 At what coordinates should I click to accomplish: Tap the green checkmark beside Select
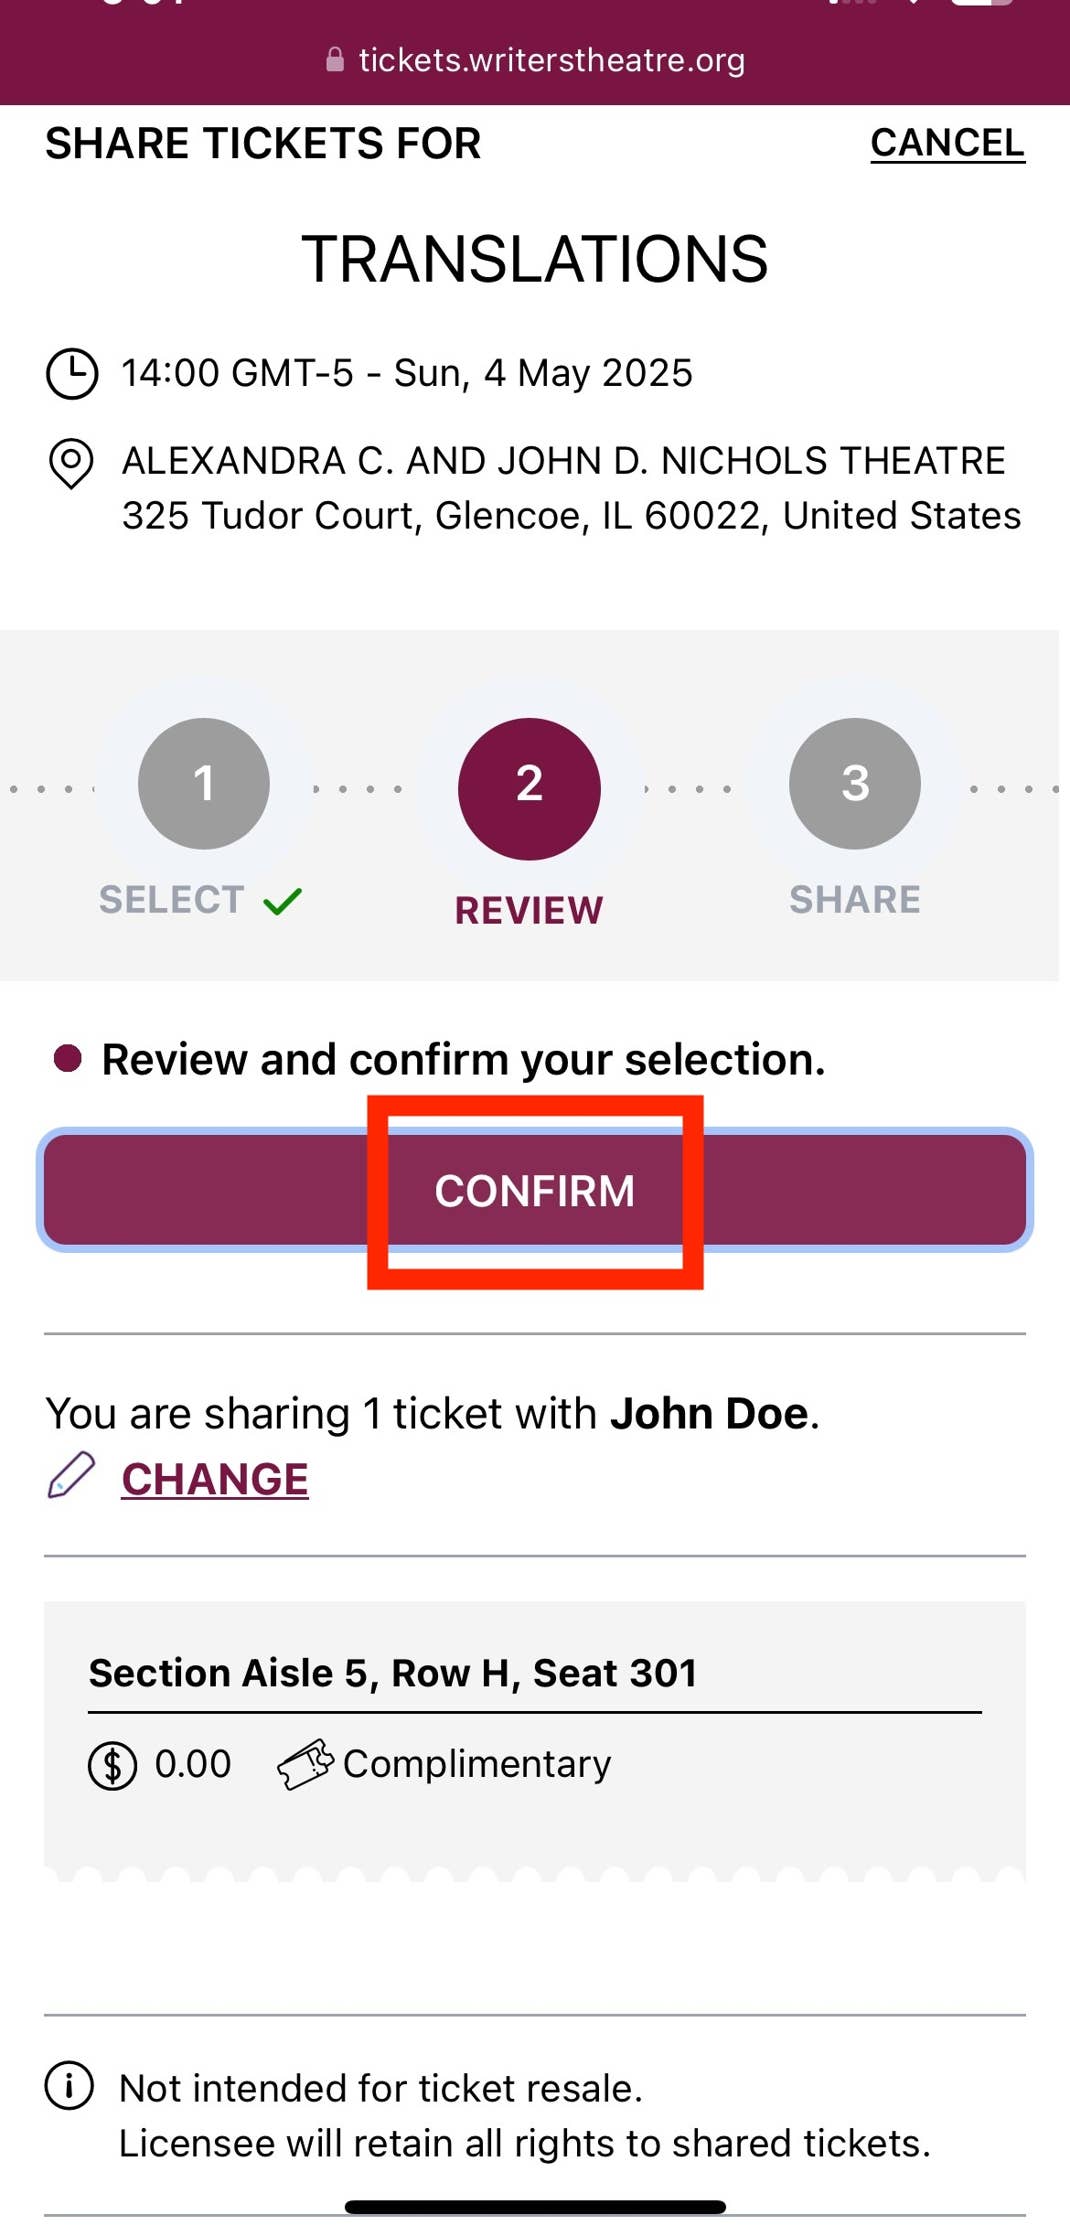[282, 901]
